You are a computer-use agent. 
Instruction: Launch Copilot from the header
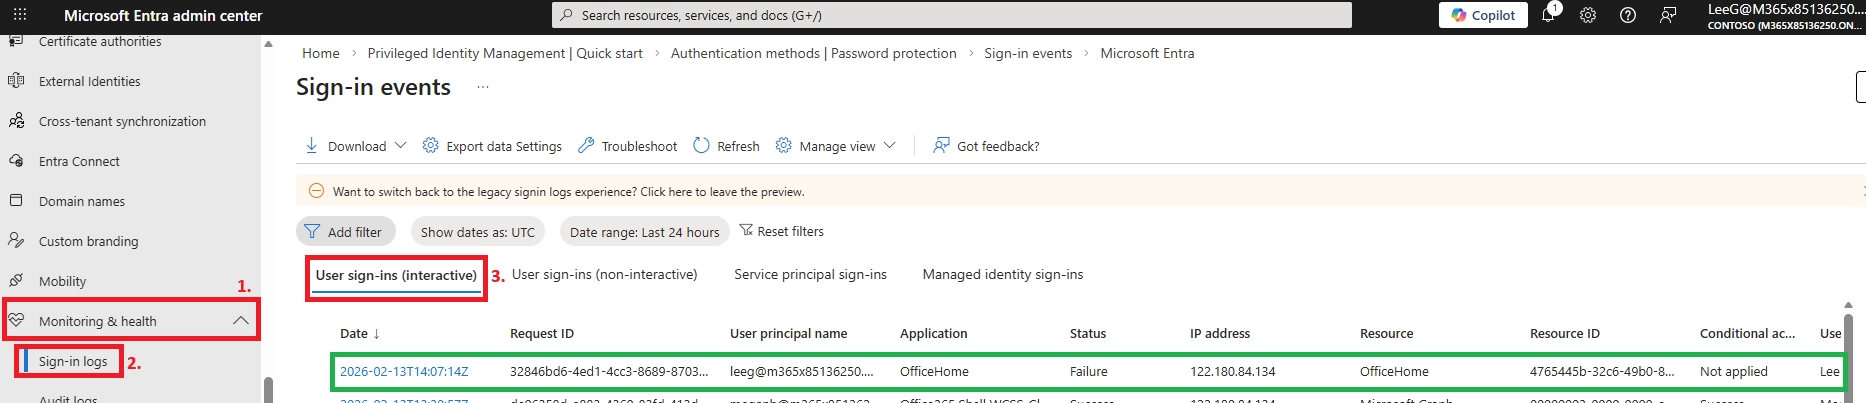coord(1483,15)
